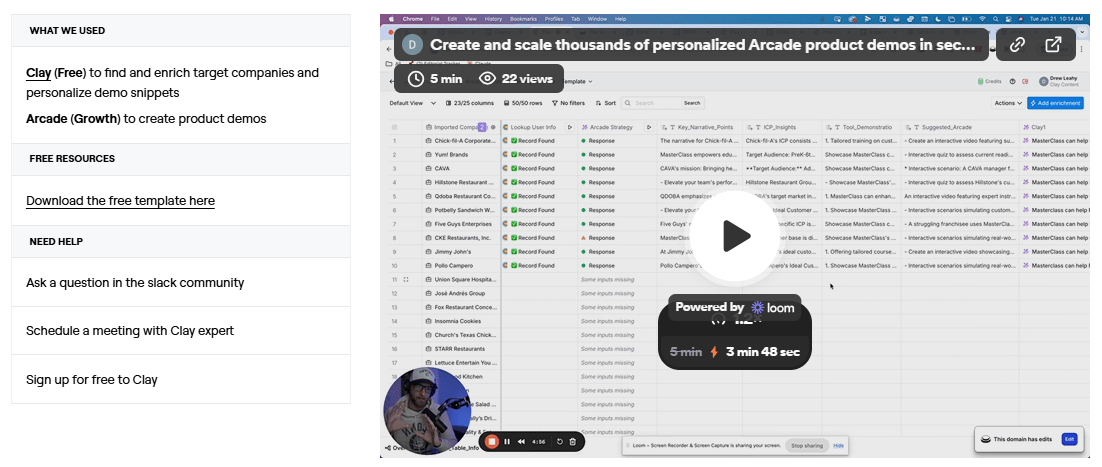Click the 'Insomnia Cookies' cell
Image resolution: width=1102 pixels, height=467 pixels.
(x=462, y=321)
